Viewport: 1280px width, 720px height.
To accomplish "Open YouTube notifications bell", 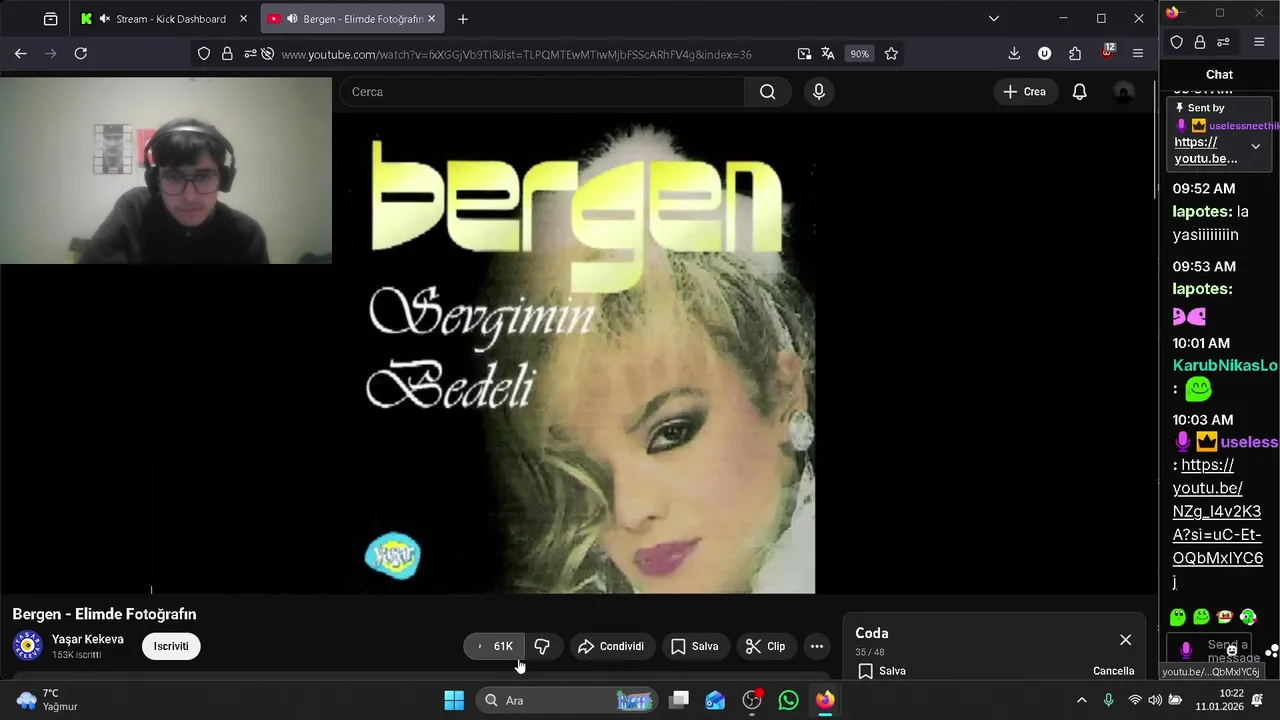I will coord(1080,92).
